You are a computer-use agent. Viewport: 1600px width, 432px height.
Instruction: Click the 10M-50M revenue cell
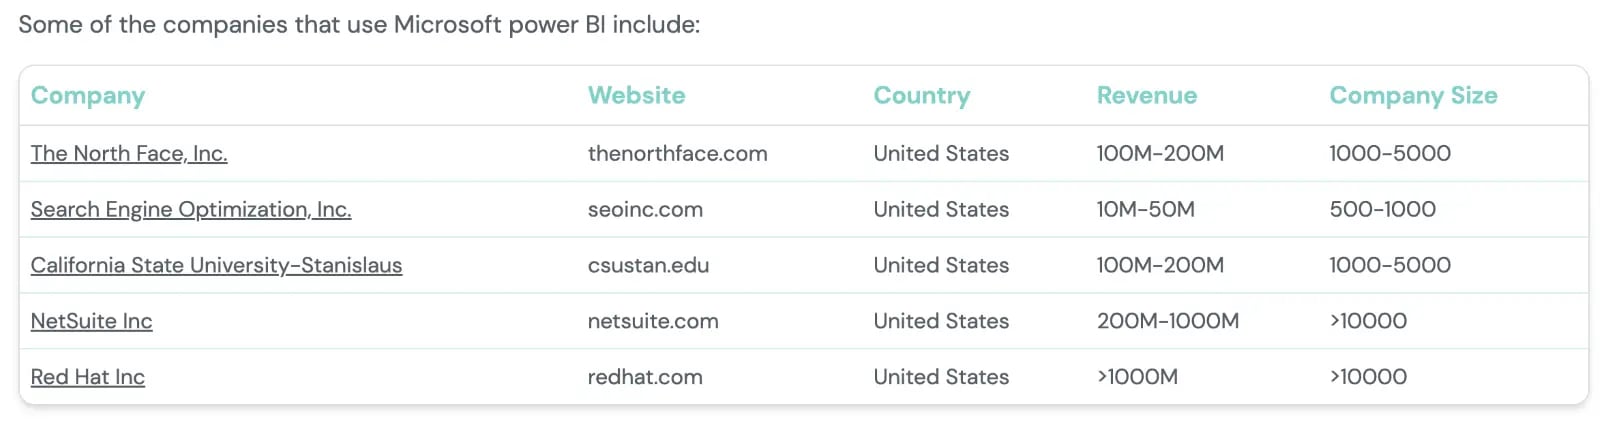[x=1146, y=209]
